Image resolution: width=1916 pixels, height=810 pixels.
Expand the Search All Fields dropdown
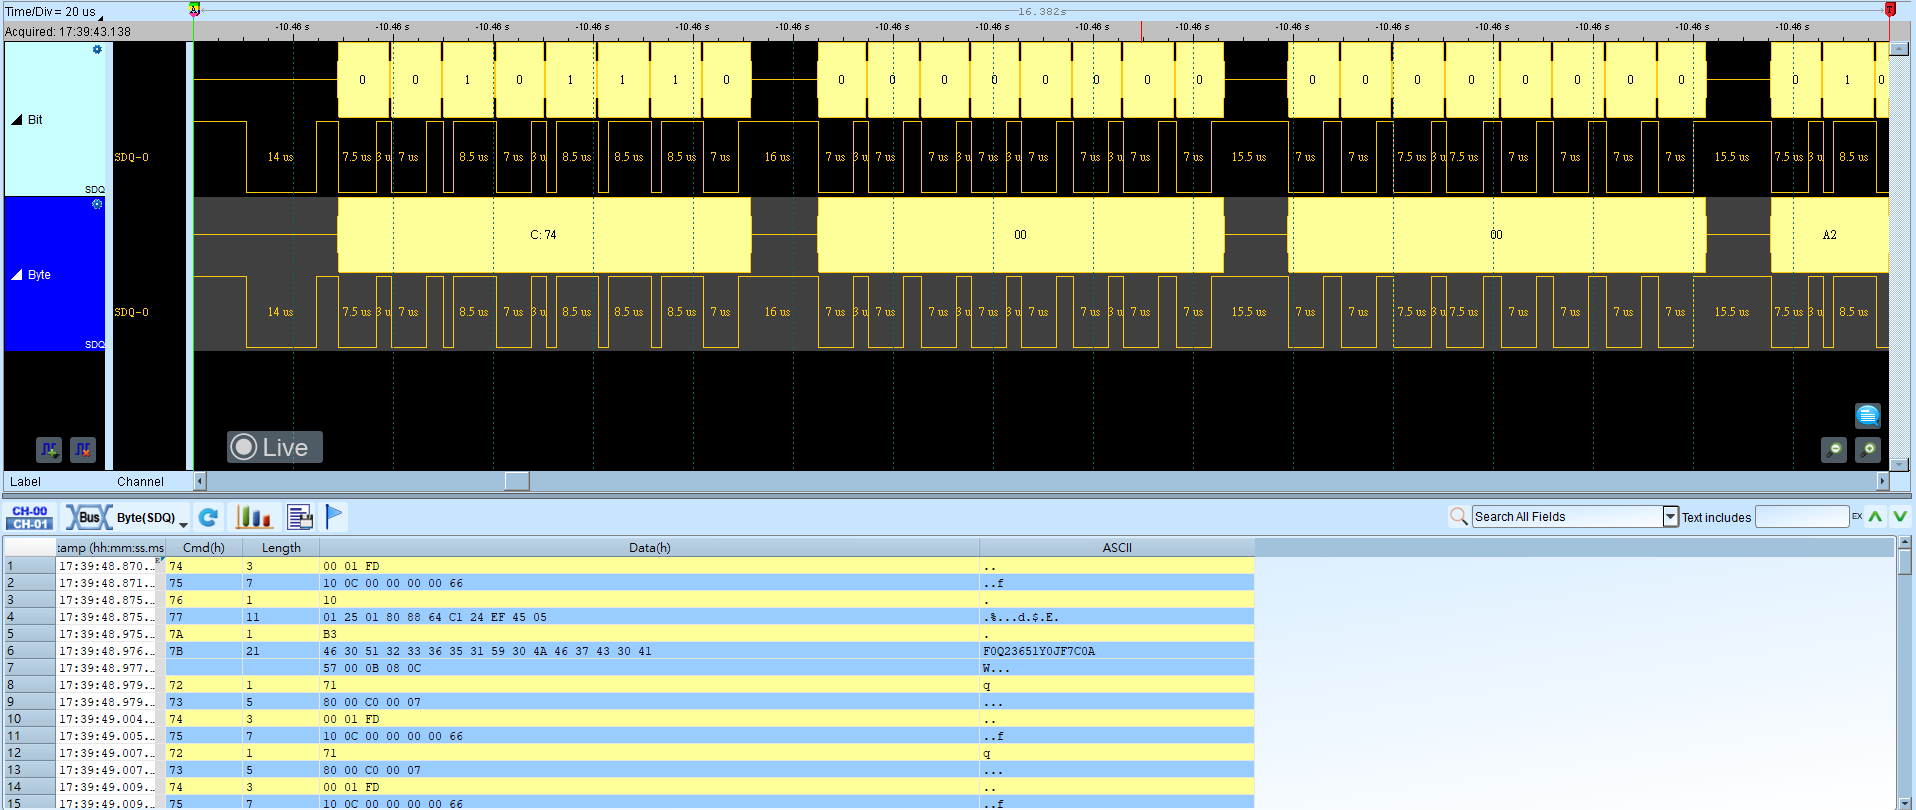click(x=1670, y=516)
